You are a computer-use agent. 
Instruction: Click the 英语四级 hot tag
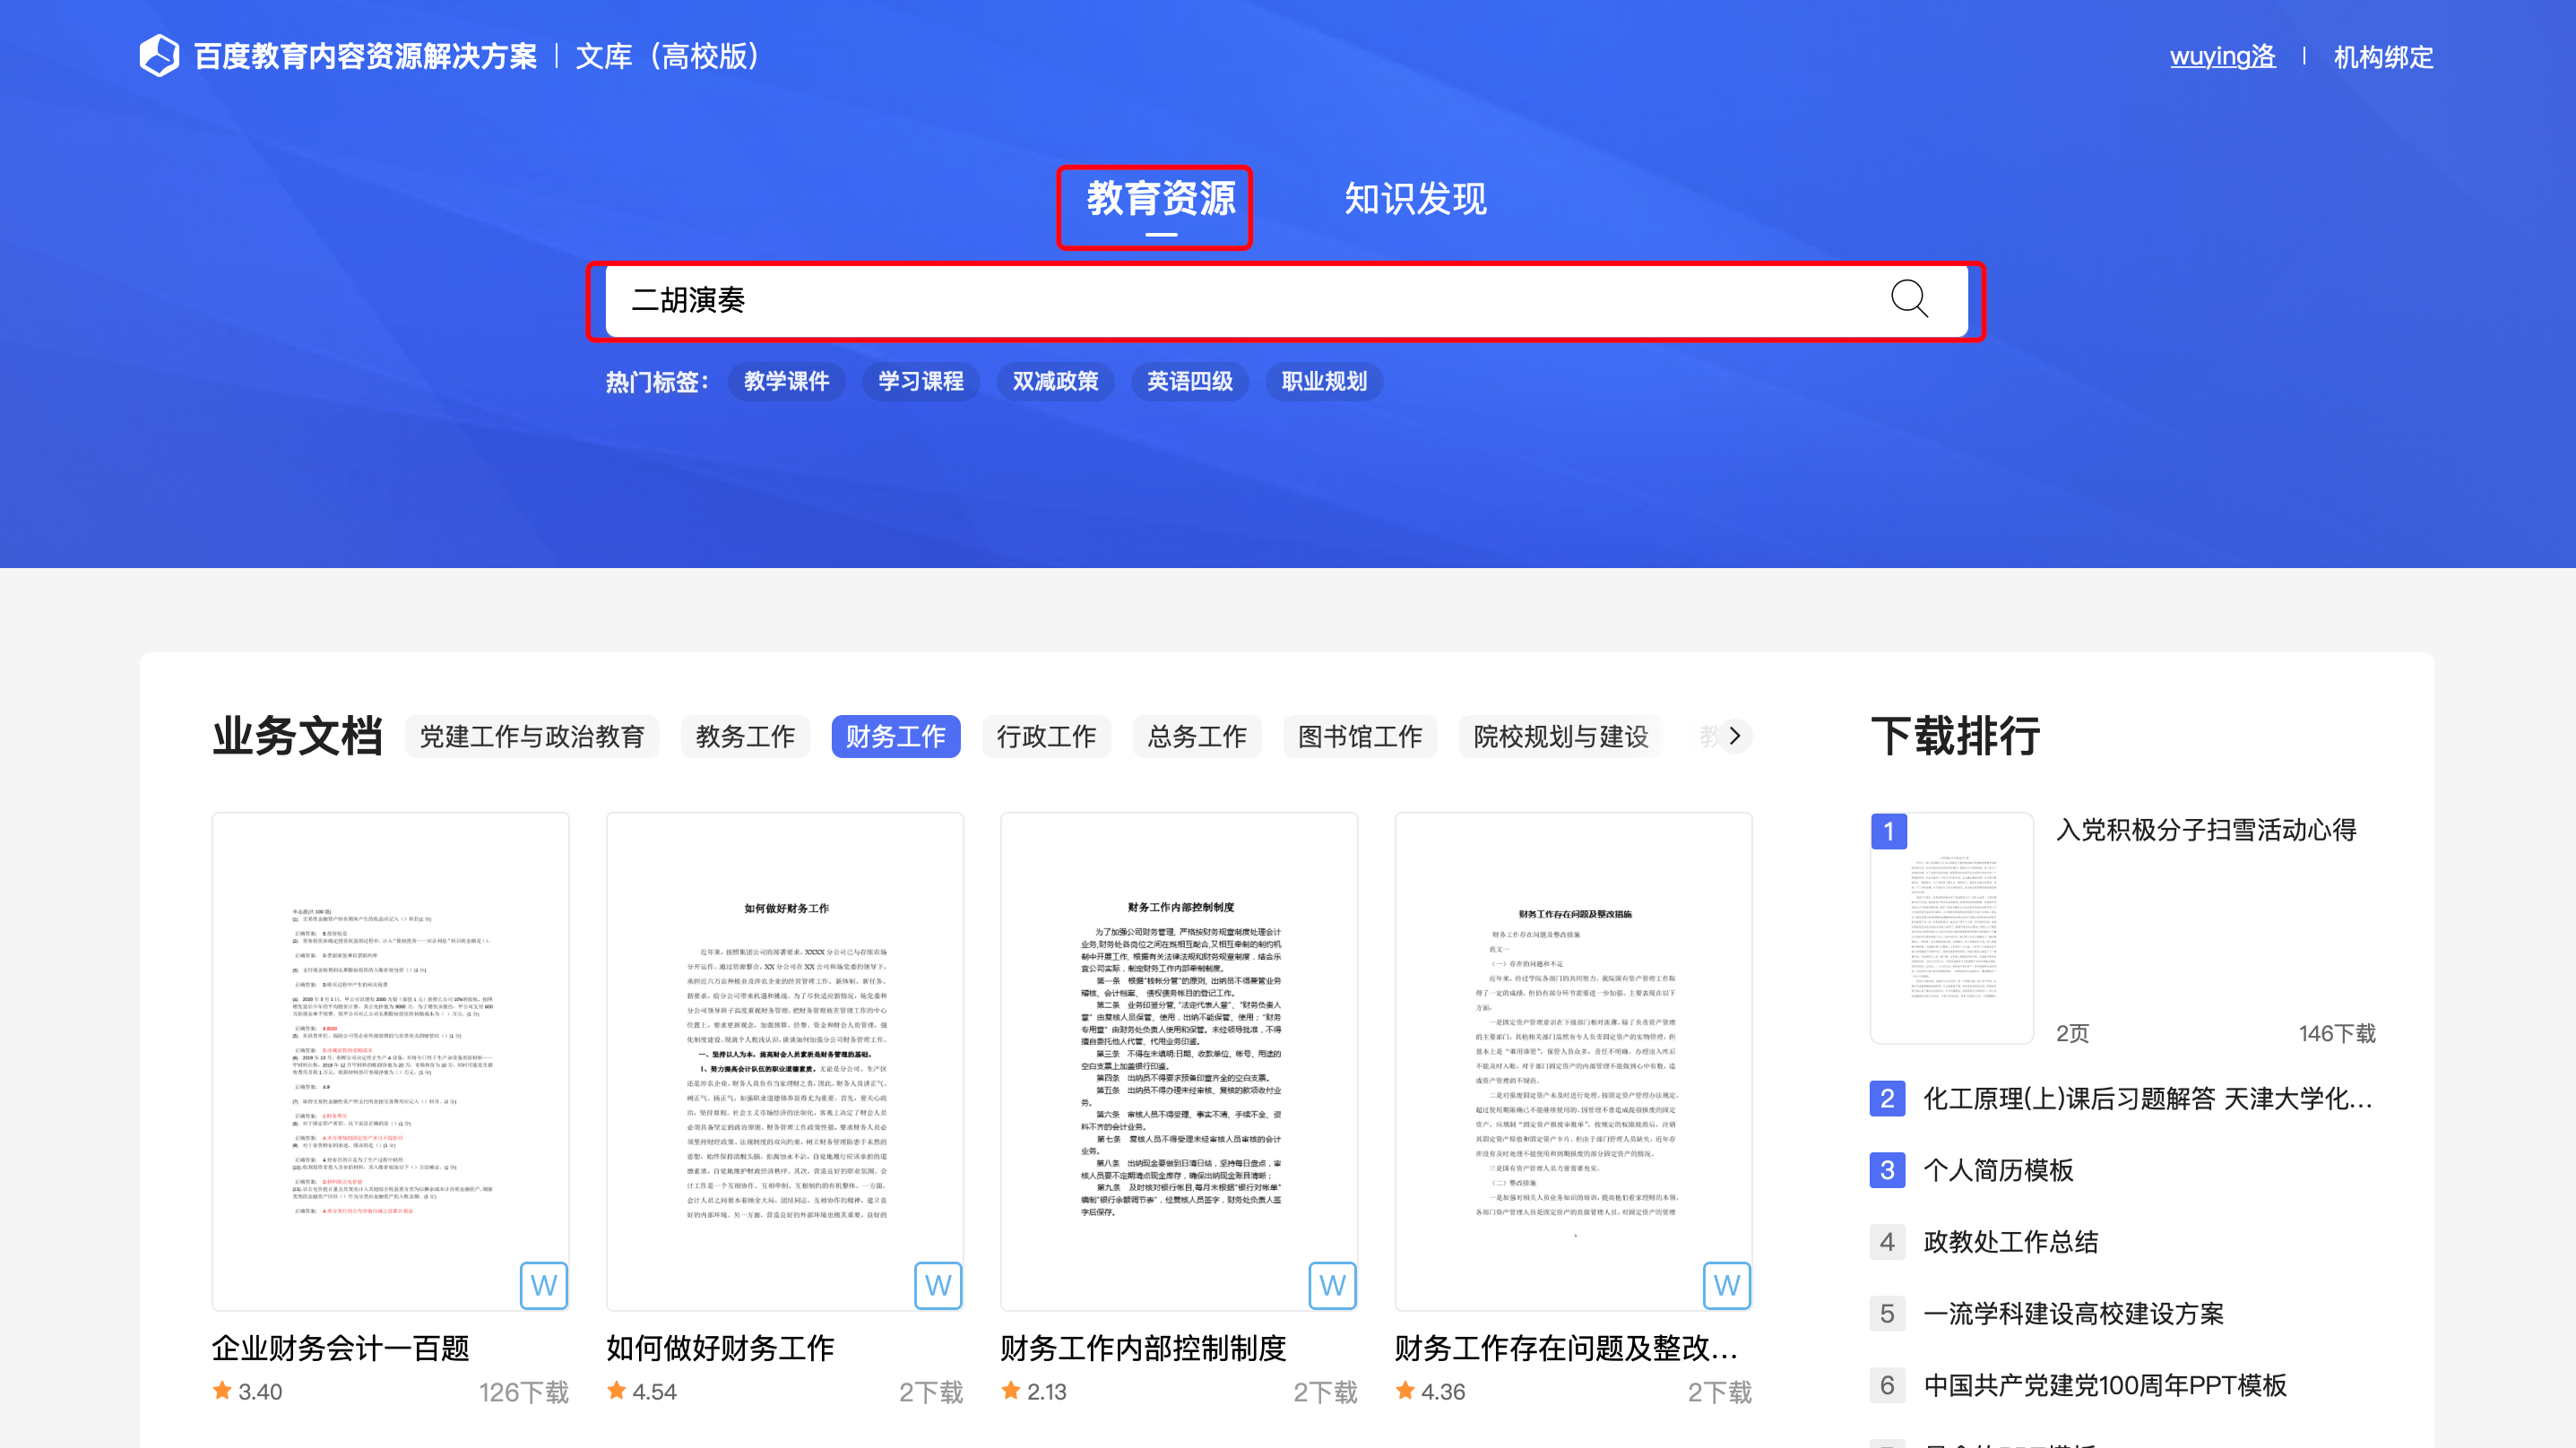[x=1189, y=381]
